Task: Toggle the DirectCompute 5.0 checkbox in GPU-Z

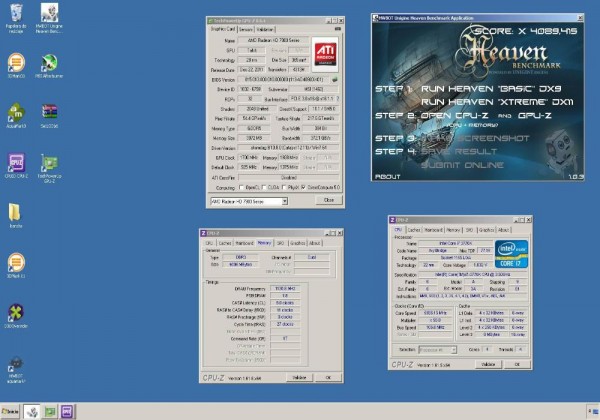Action: pyautogui.click(x=303, y=187)
